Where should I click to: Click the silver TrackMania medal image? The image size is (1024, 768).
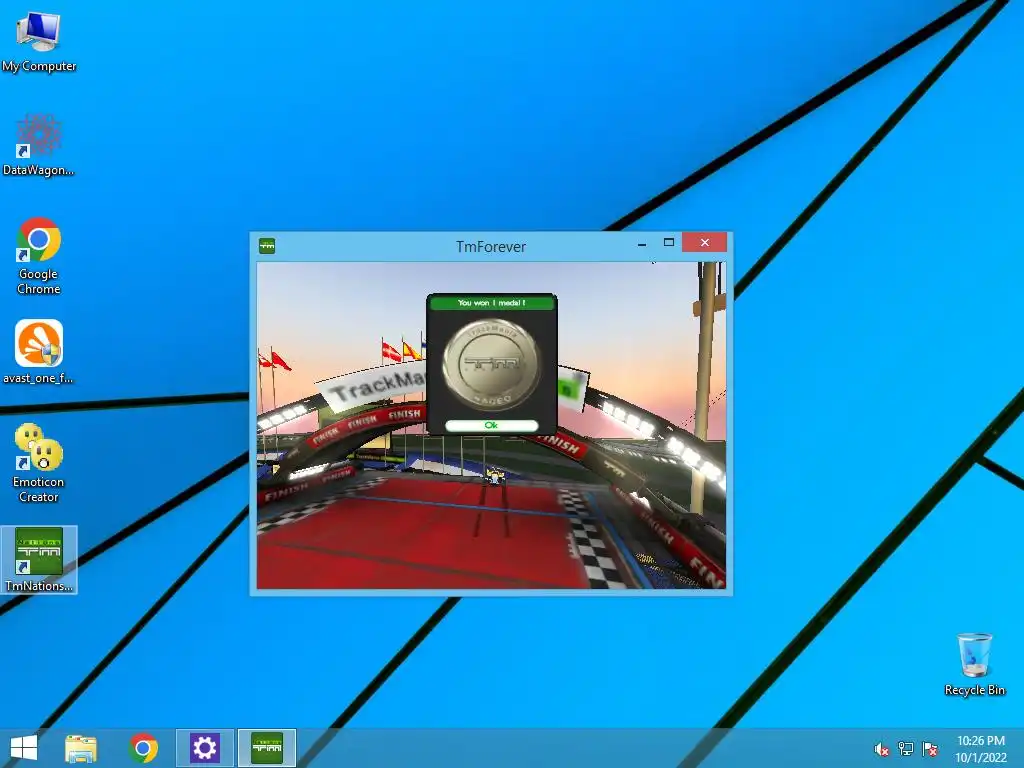[491, 364]
